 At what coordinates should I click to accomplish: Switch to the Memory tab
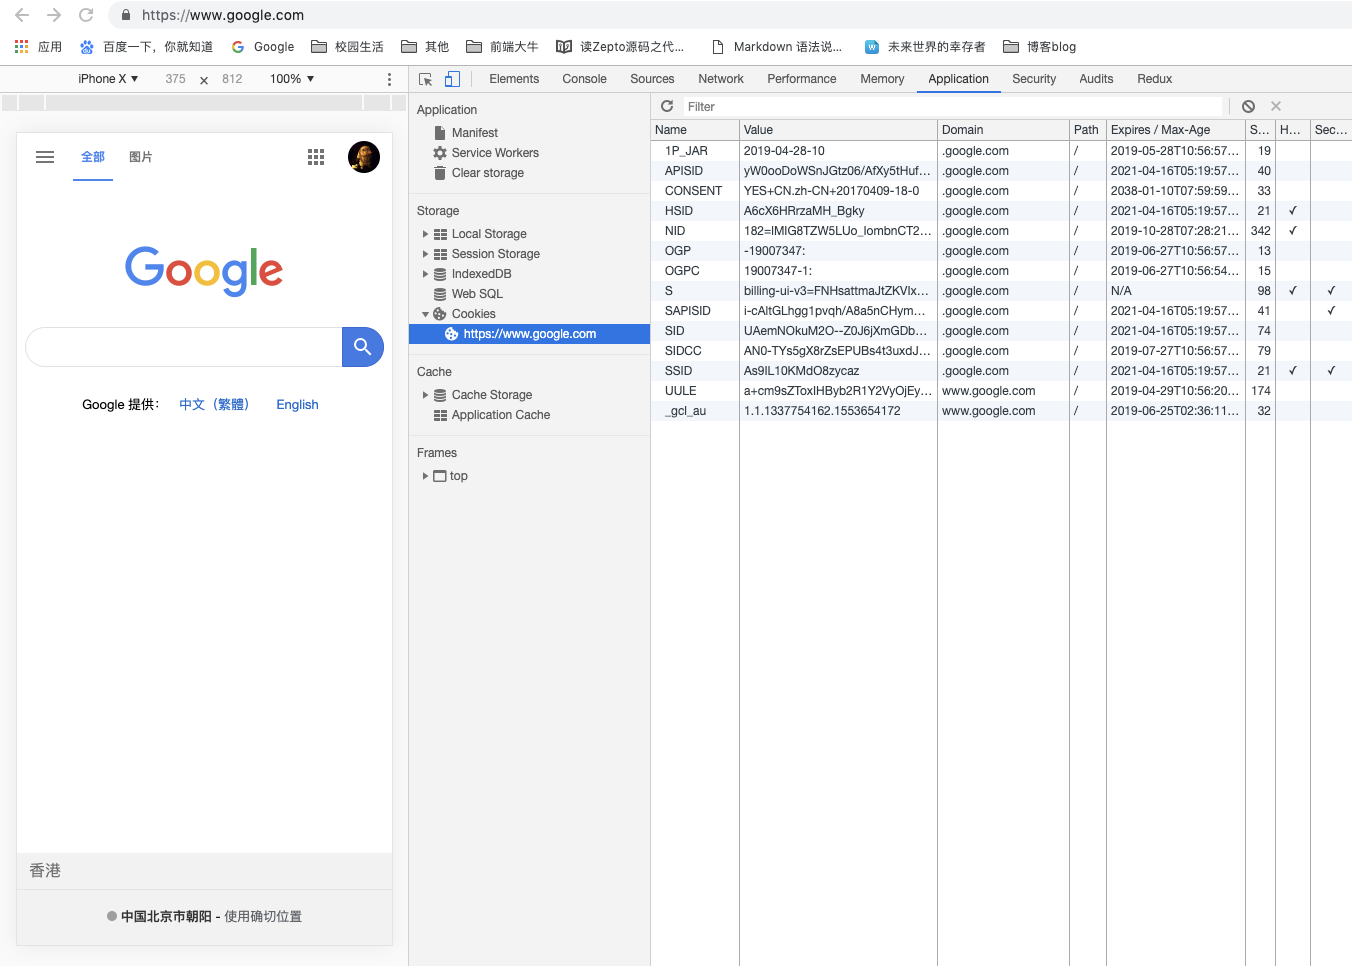click(x=882, y=79)
